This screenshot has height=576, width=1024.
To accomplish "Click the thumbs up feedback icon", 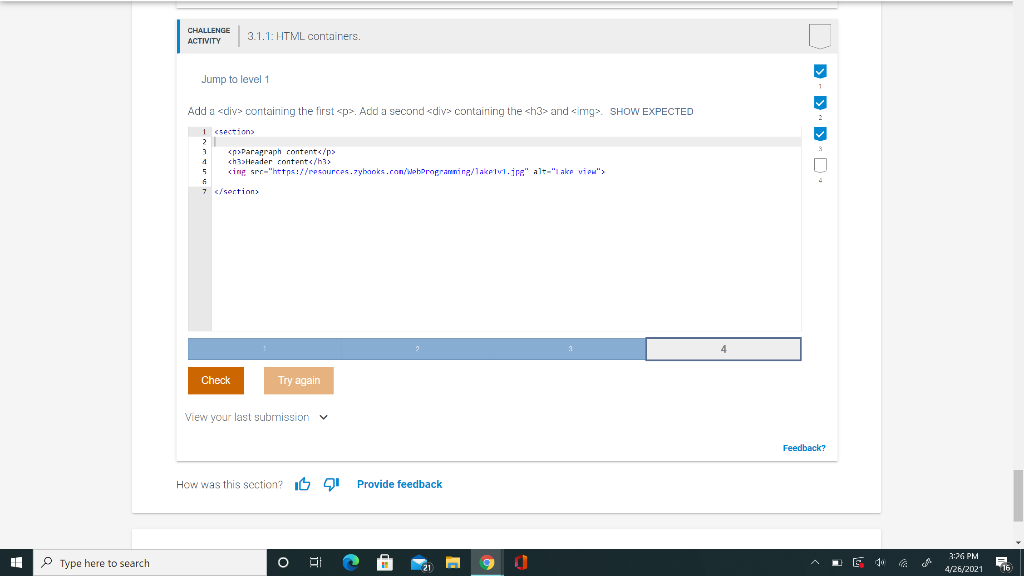I will point(302,484).
